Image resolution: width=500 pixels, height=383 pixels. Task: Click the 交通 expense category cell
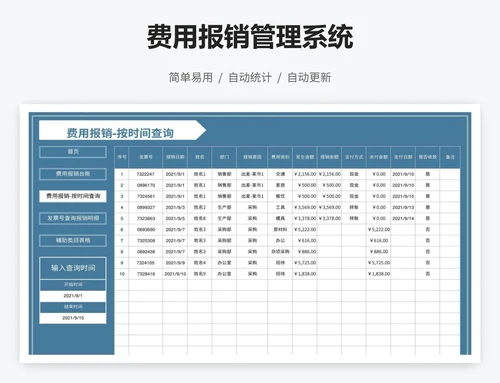pos(280,174)
